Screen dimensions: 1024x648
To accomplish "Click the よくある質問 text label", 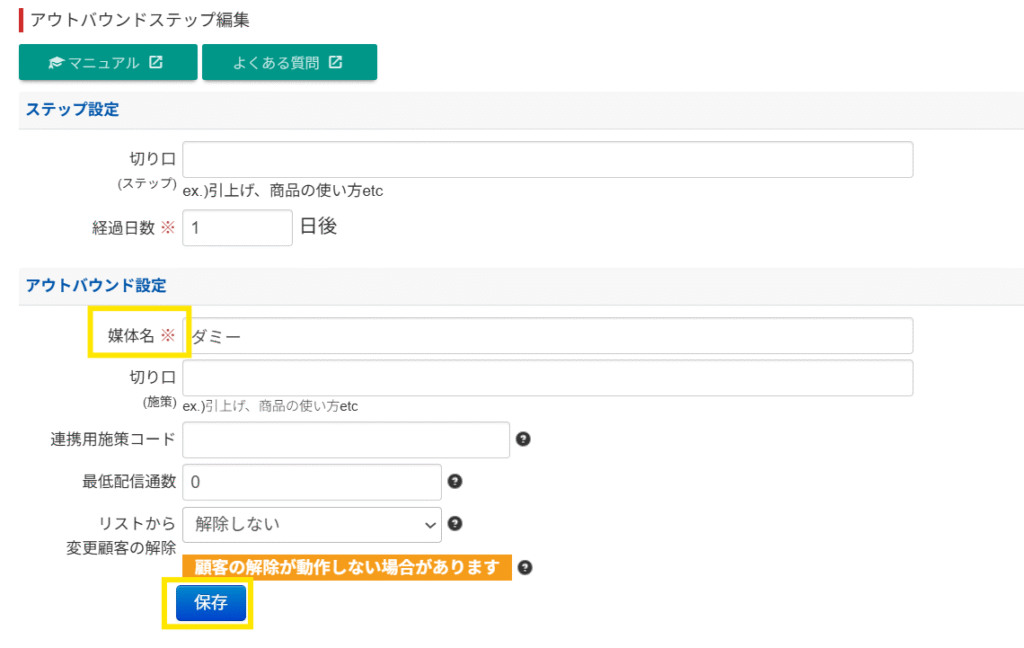I will click(276, 63).
